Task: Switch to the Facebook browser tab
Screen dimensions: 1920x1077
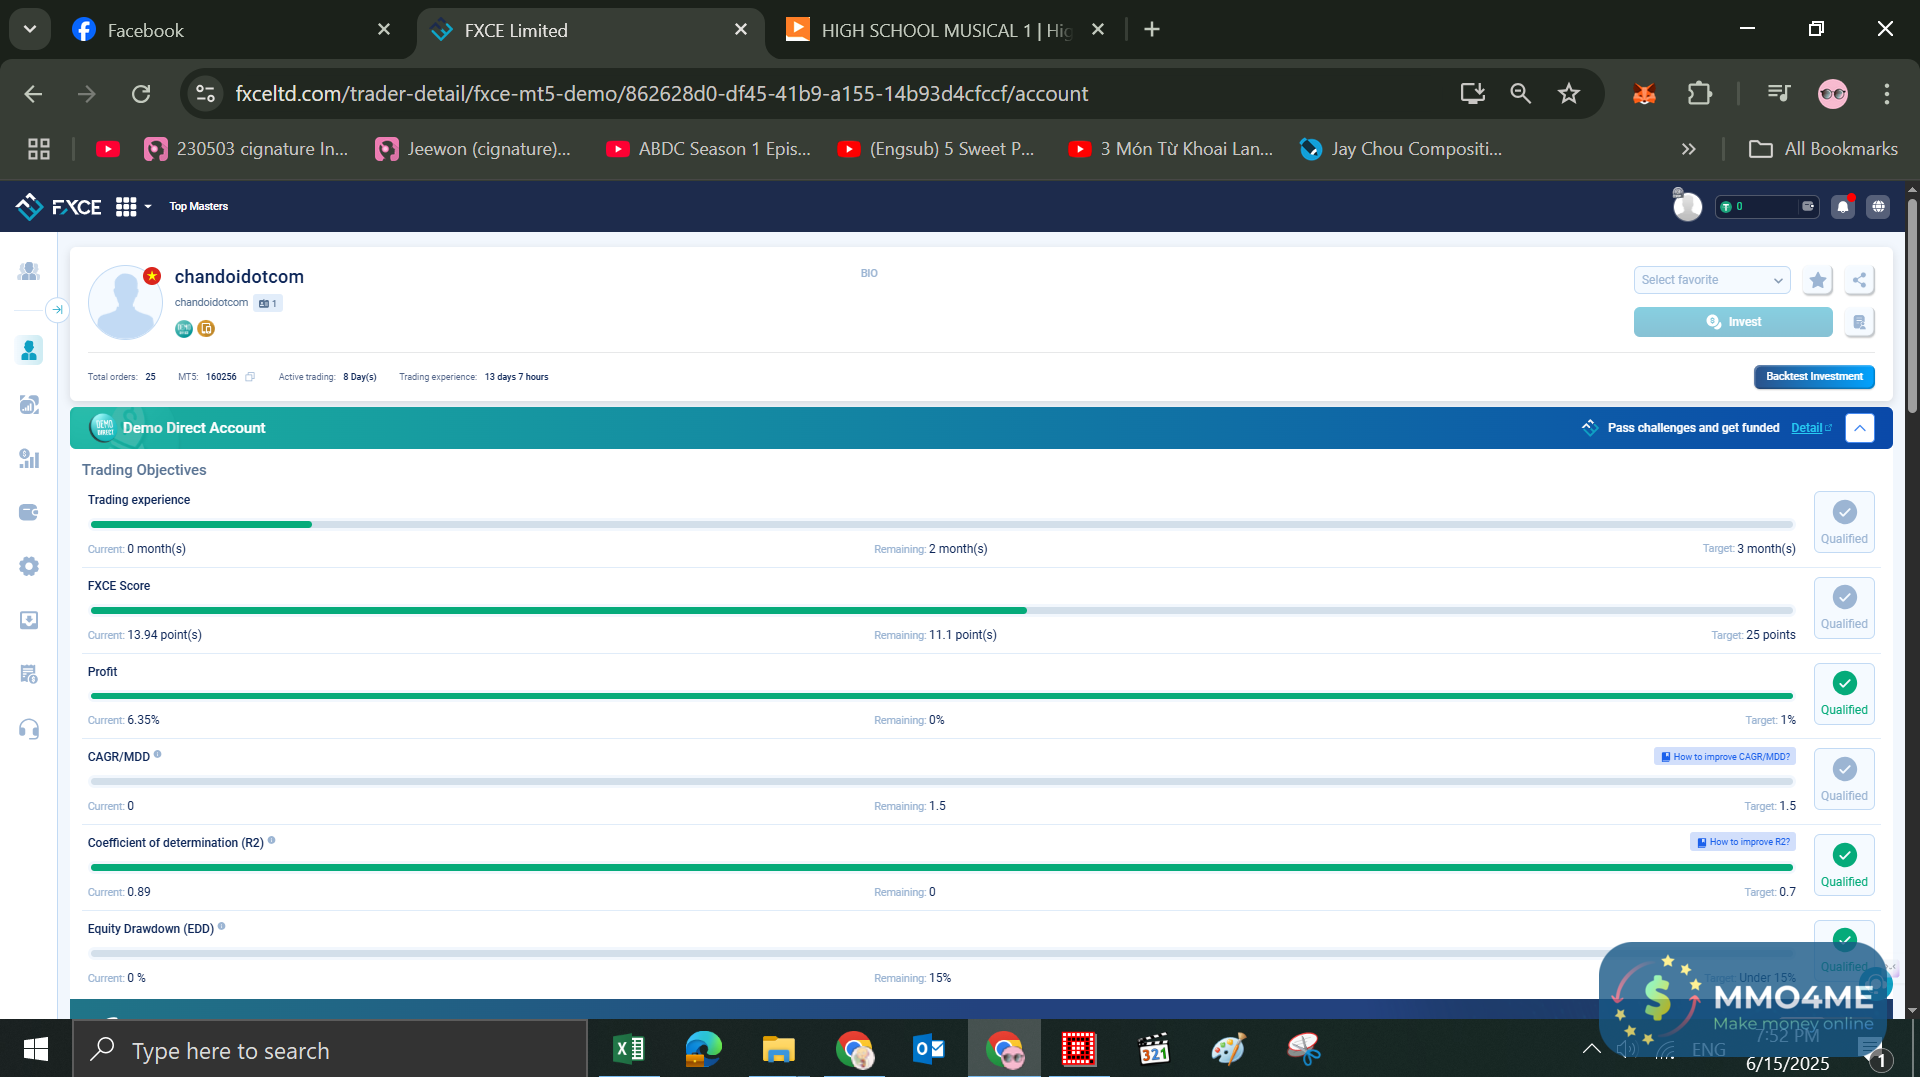Action: tap(230, 30)
